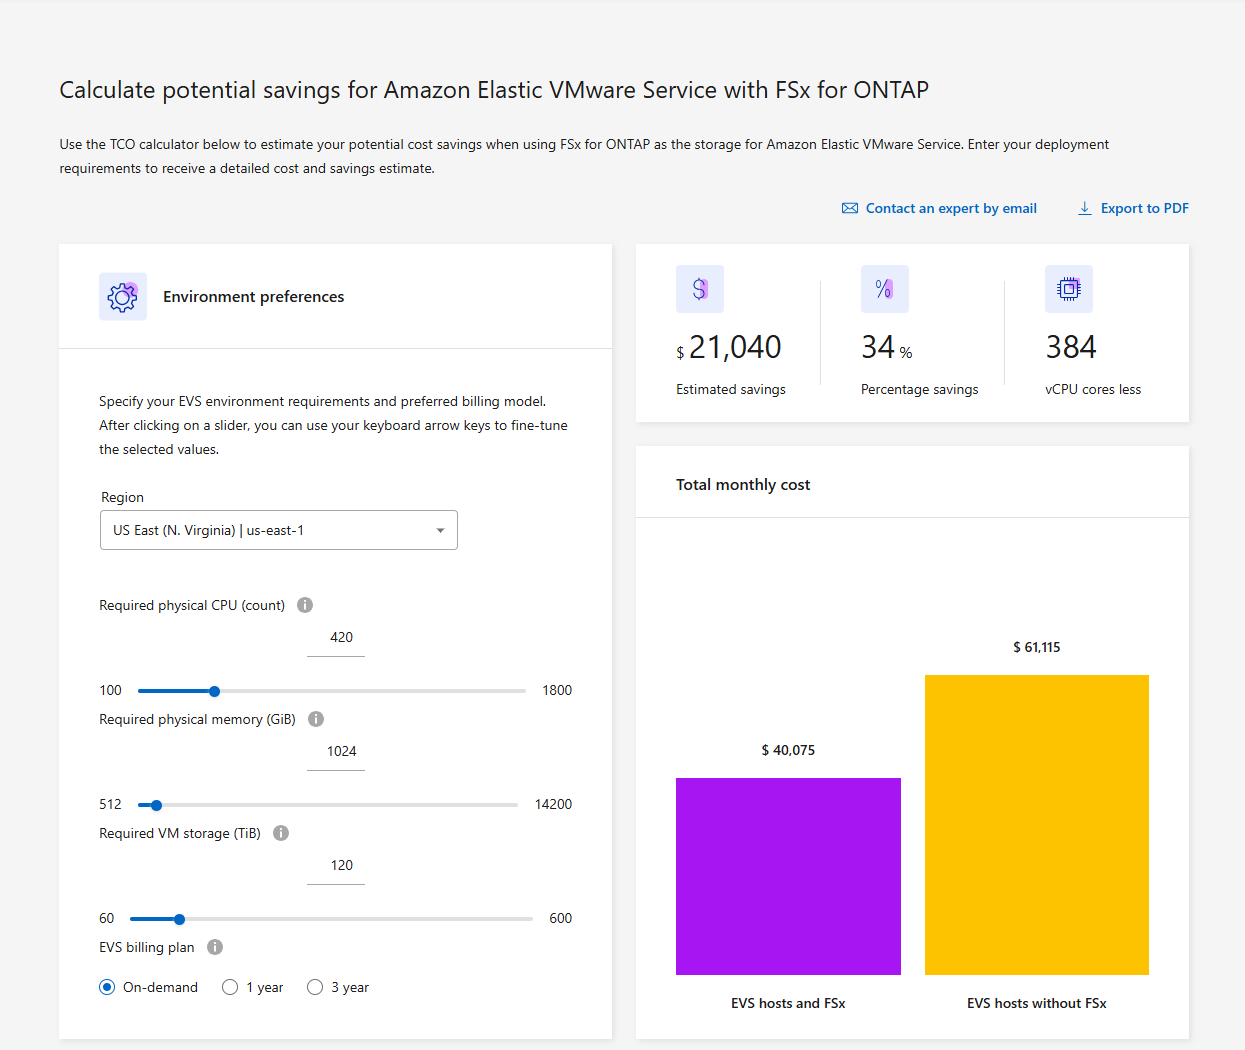Viewport: 1245px width, 1050px height.
Task: Click the physical CPU slider handle
Action: tap(214, 691)
